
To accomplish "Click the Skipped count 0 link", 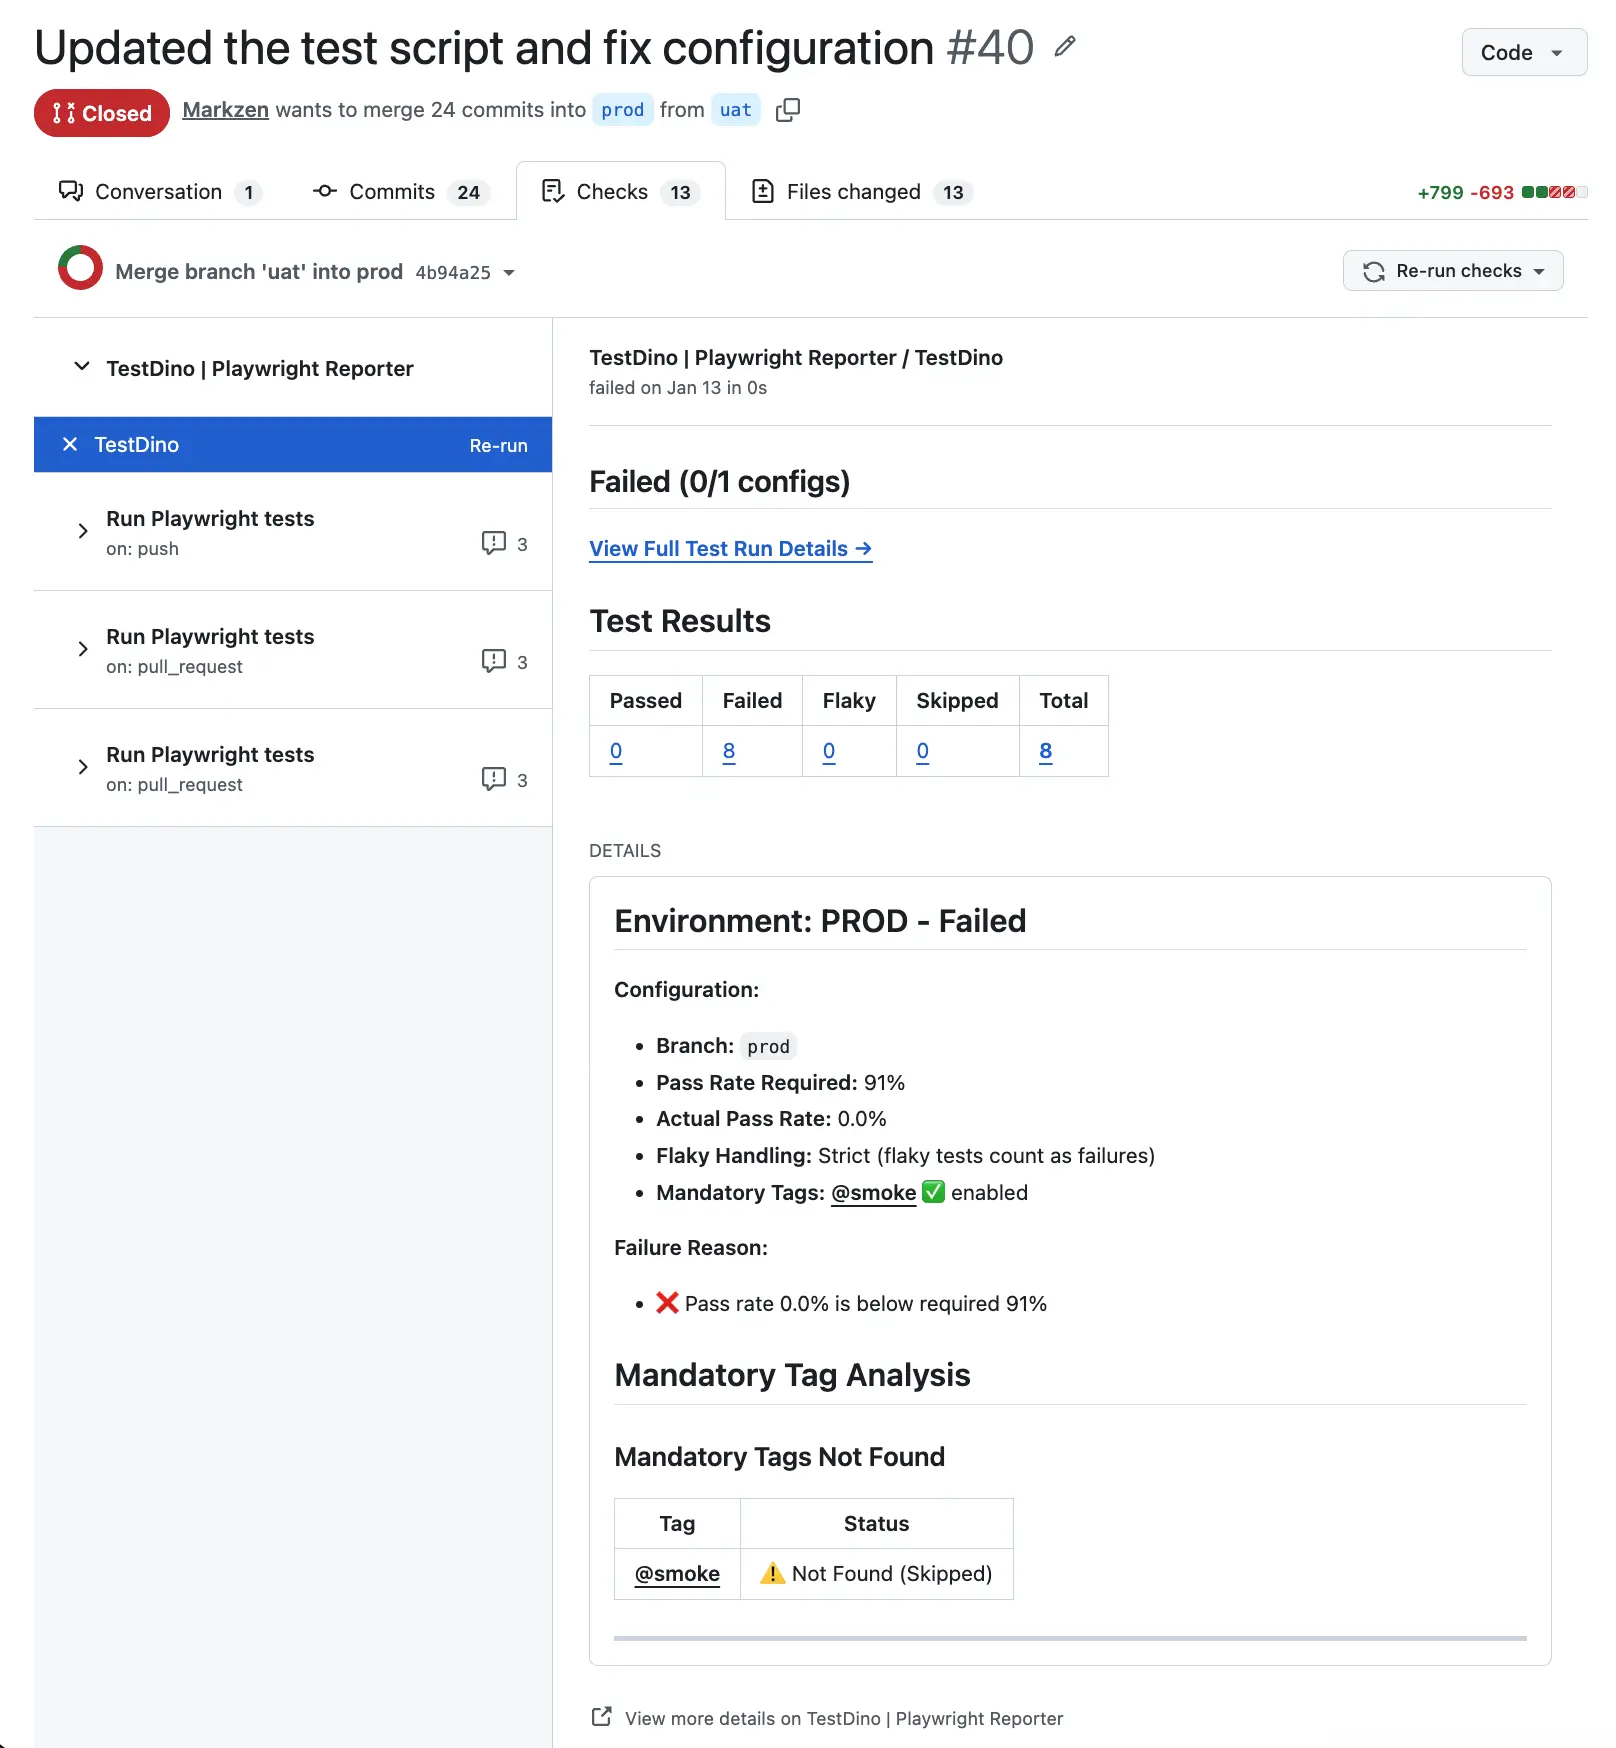I will point(923,751).
